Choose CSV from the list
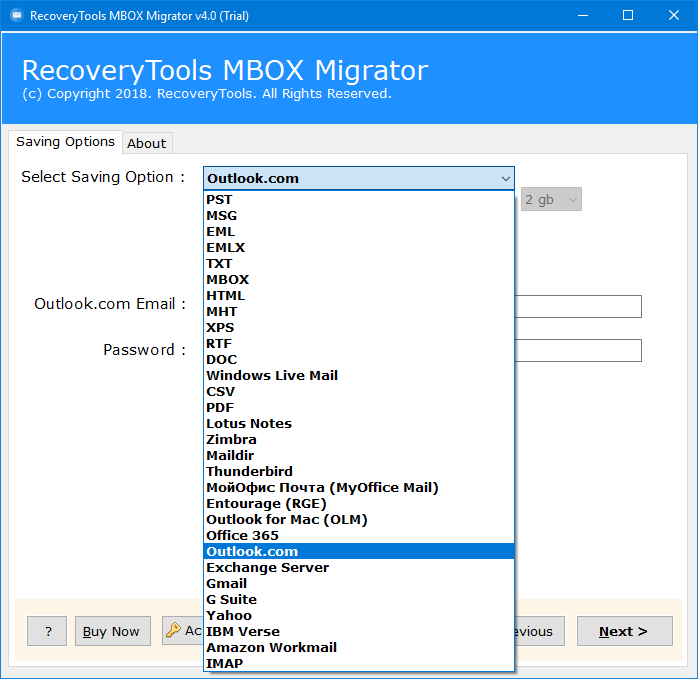The width and height of the screenshot is (698, 679). [359, 391]
